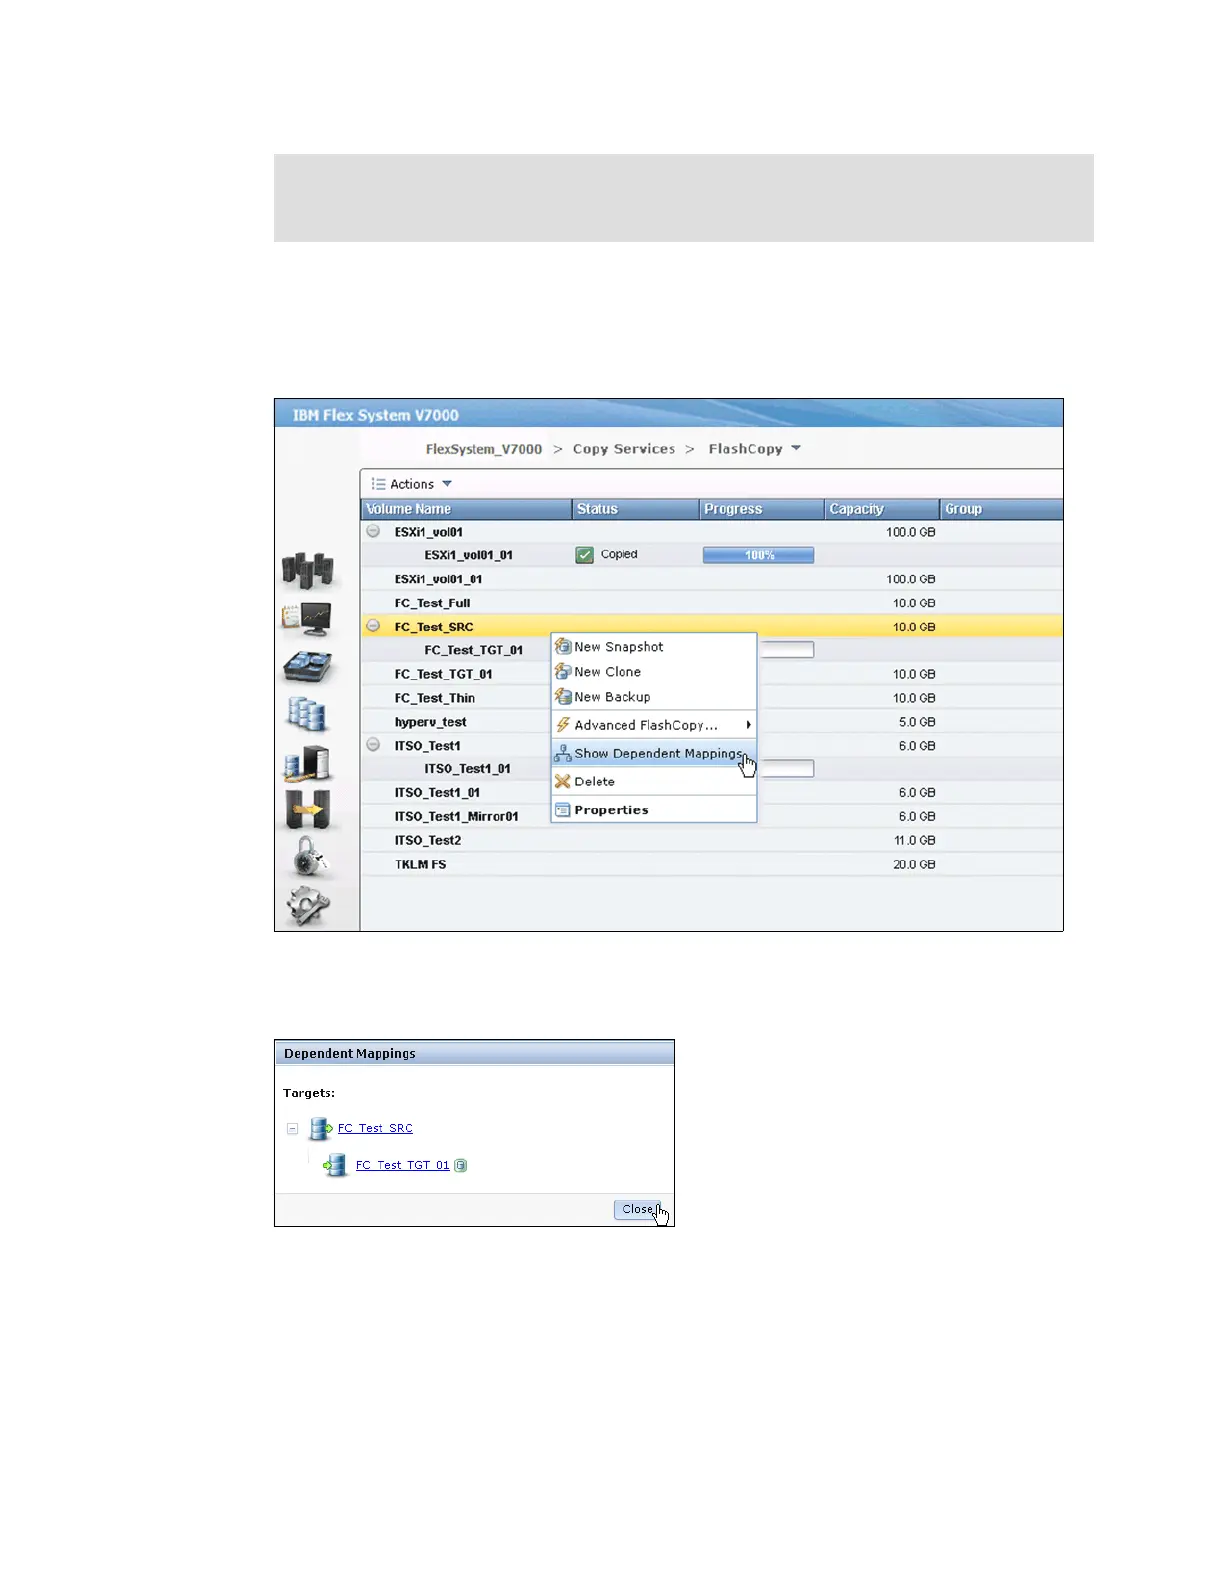Go to FlexSystem_V7000 breadcrumb
Image resolution: width=1224 pixels, height=1584 pixels.
click(484, 449)
